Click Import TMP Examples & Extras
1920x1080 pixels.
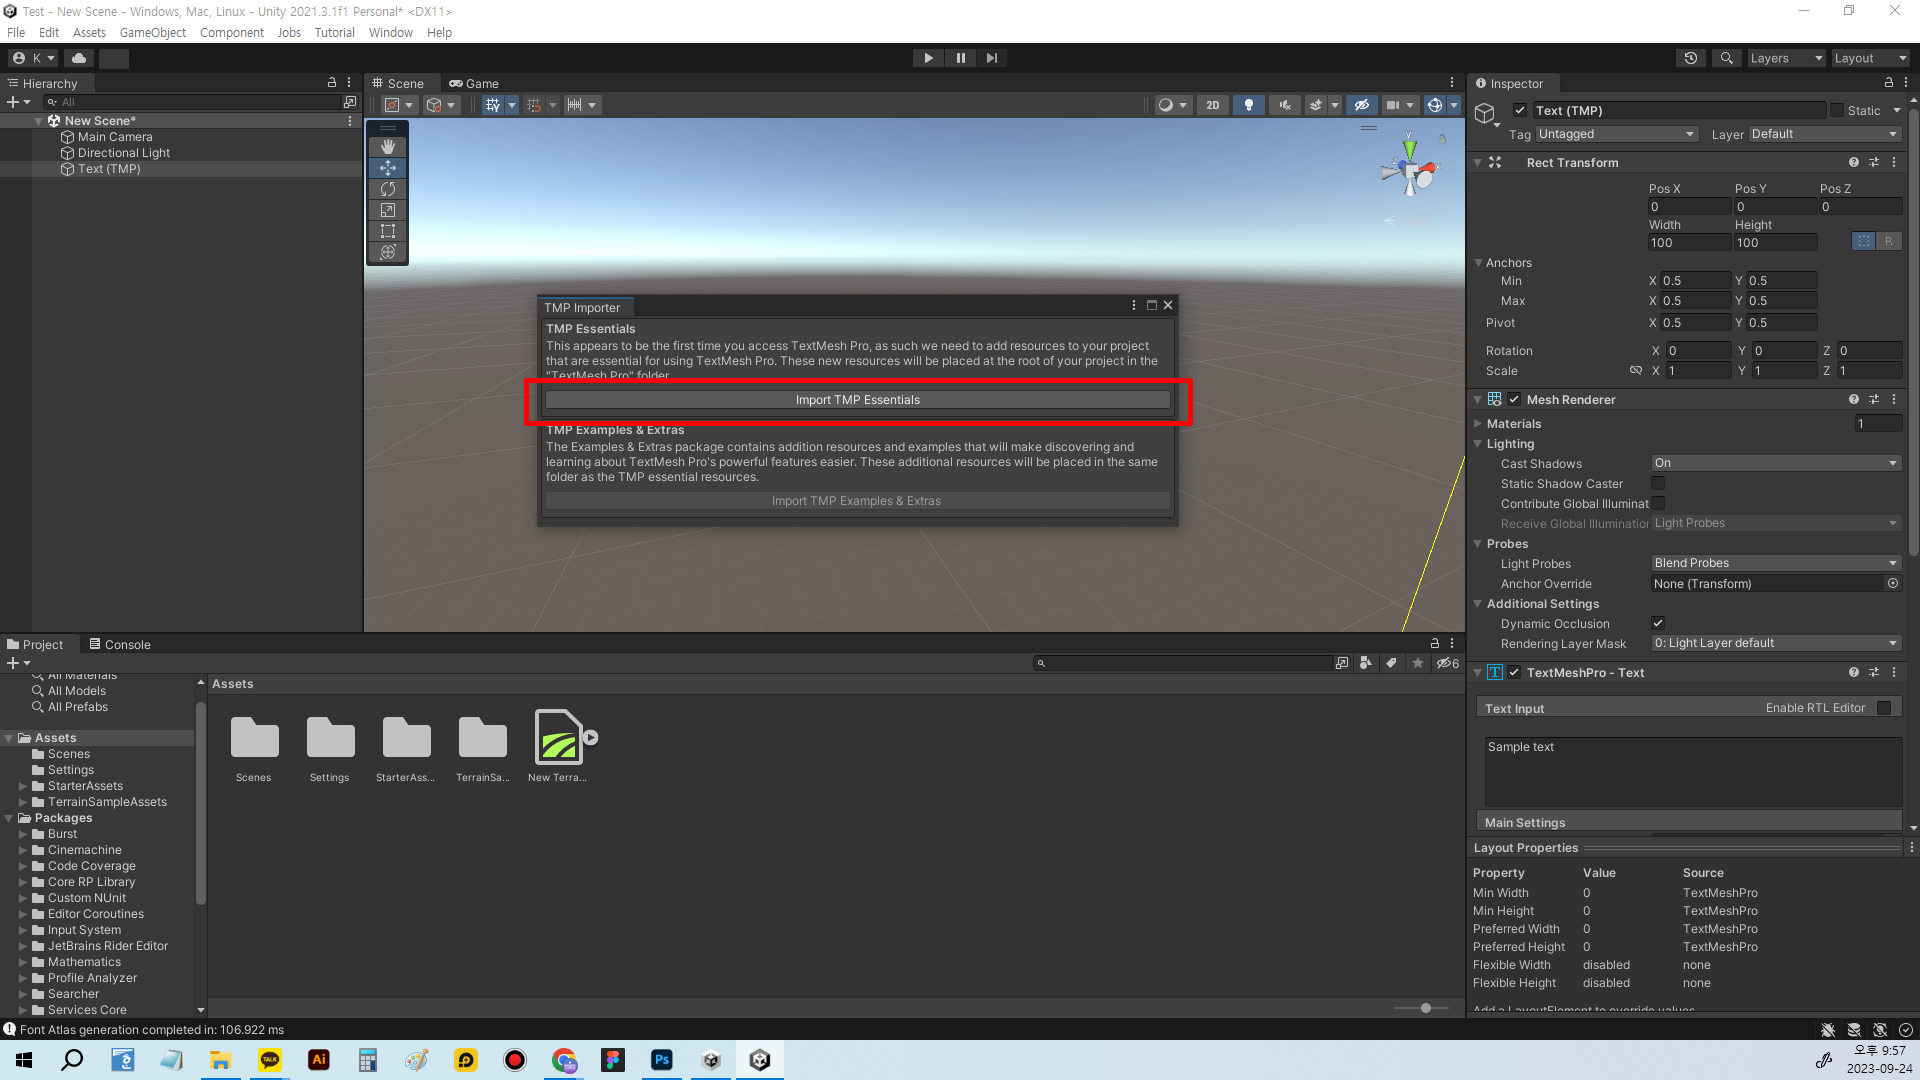click(x=857, y=500)
